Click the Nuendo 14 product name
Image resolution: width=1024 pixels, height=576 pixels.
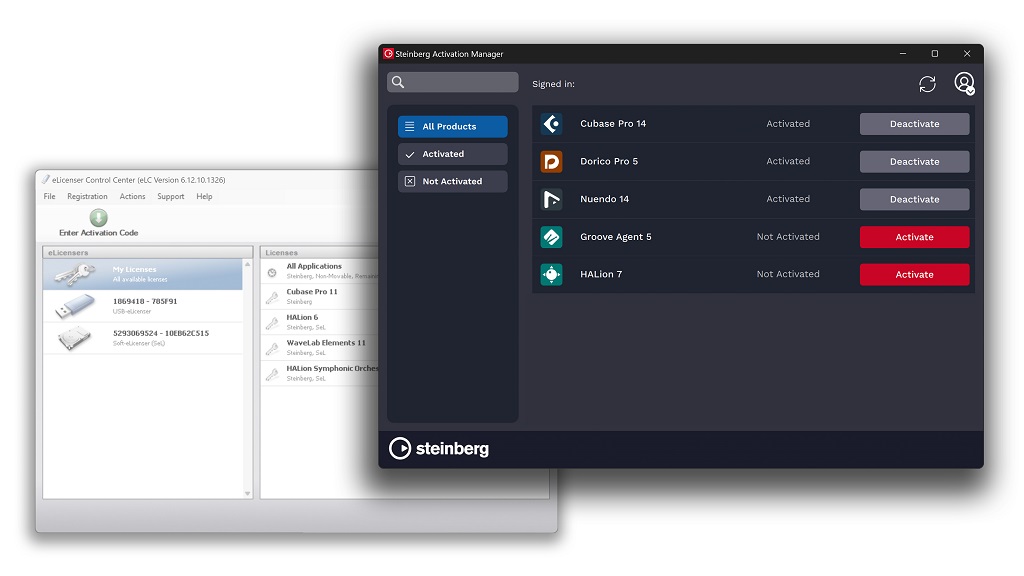[604, 199]
